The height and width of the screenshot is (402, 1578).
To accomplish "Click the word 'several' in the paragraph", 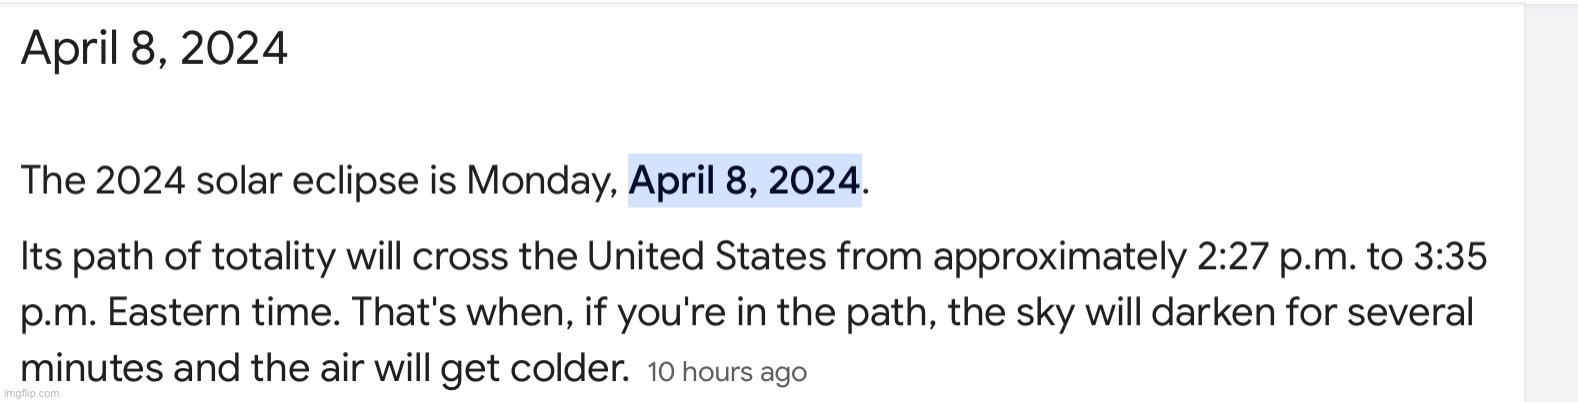I will coord(1410,314).
